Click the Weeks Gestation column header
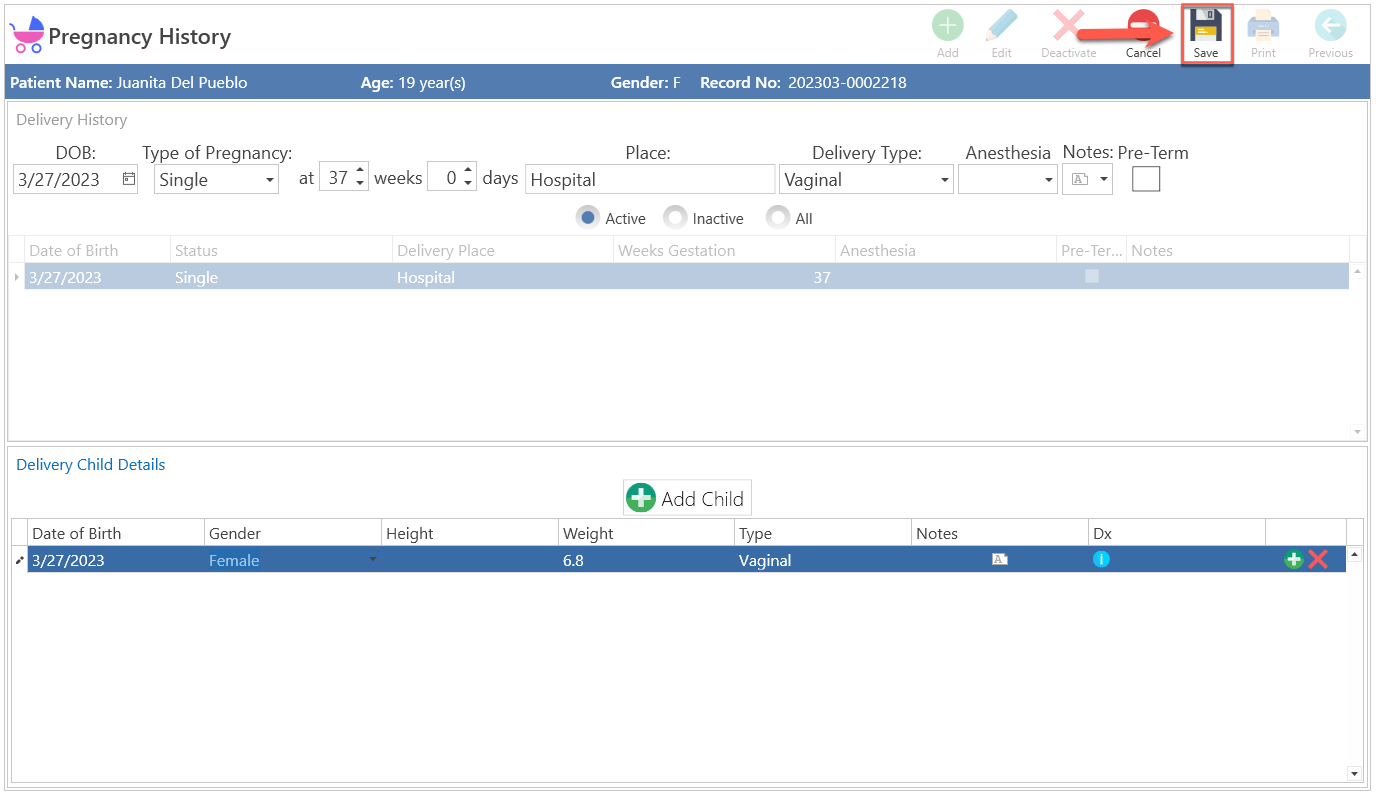This screenshot has width=1376, height=795. [x=724, y=250]
